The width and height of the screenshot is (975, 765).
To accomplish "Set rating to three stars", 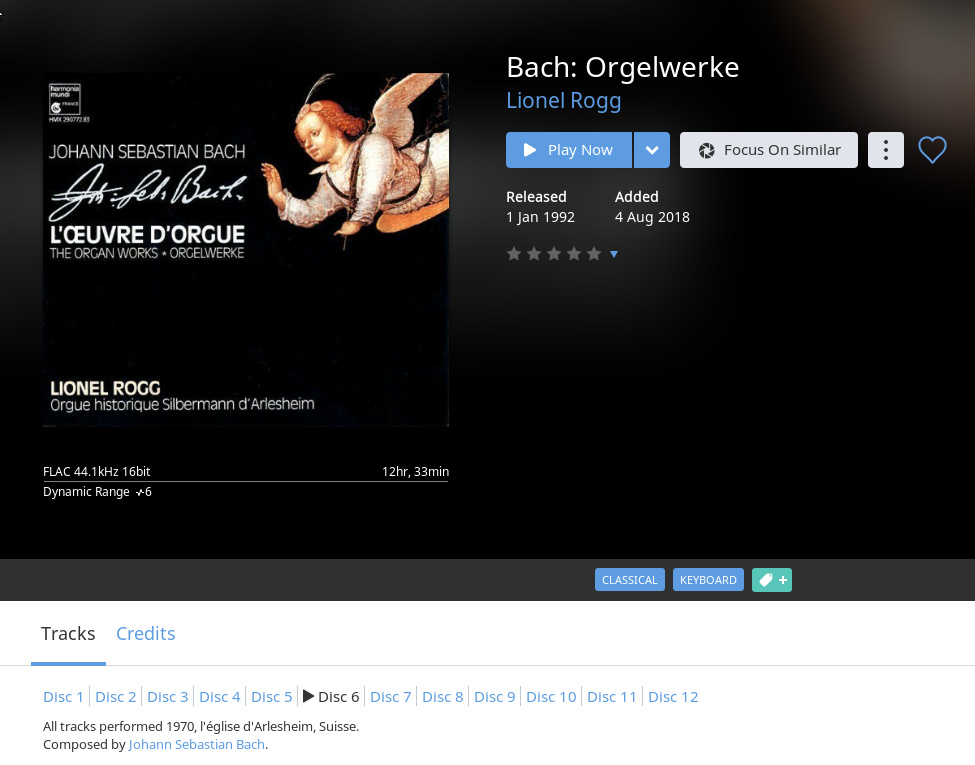I will pos(554,253).
